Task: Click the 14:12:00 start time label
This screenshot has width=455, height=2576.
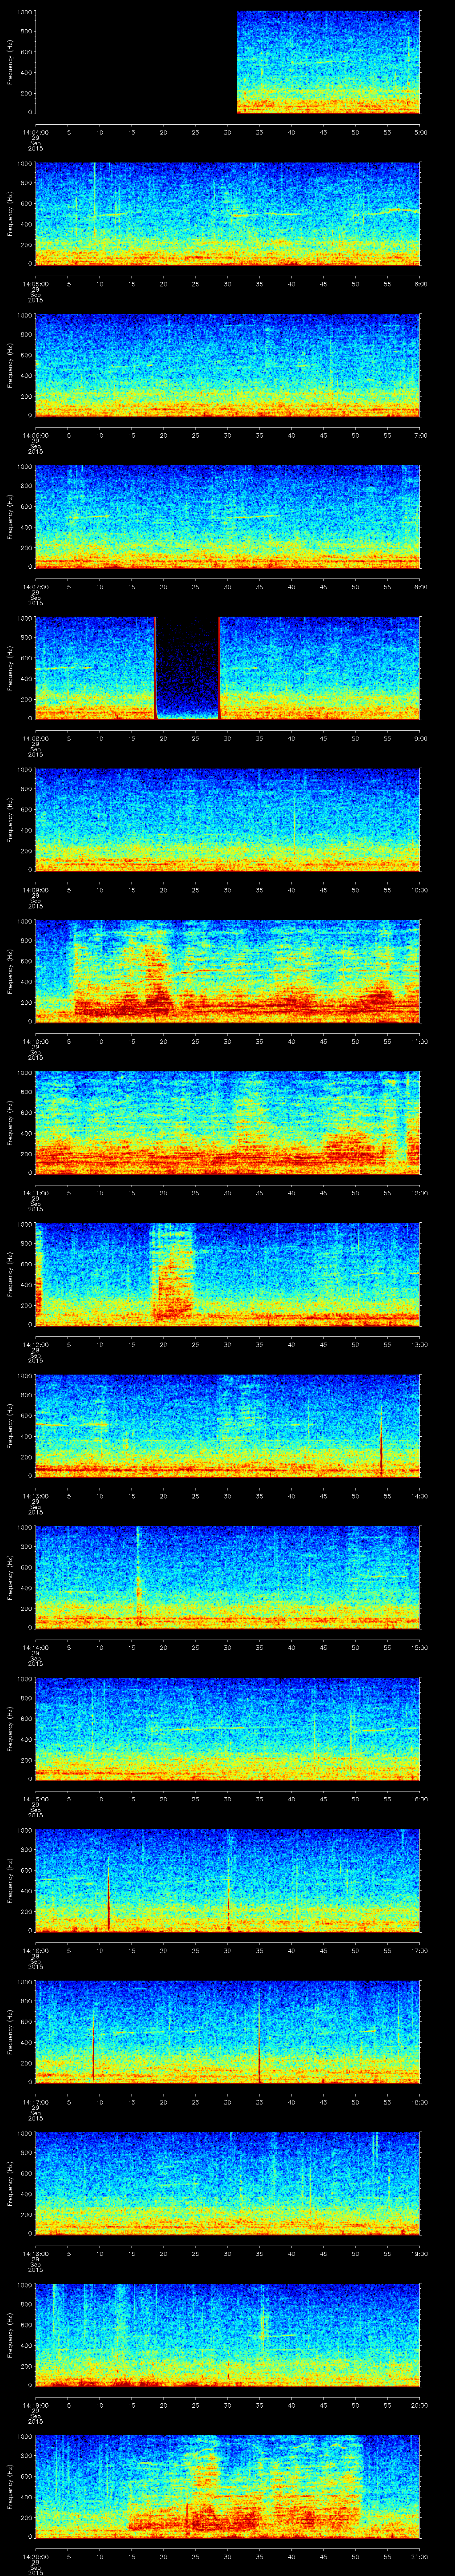Action: click(35, 1344)
